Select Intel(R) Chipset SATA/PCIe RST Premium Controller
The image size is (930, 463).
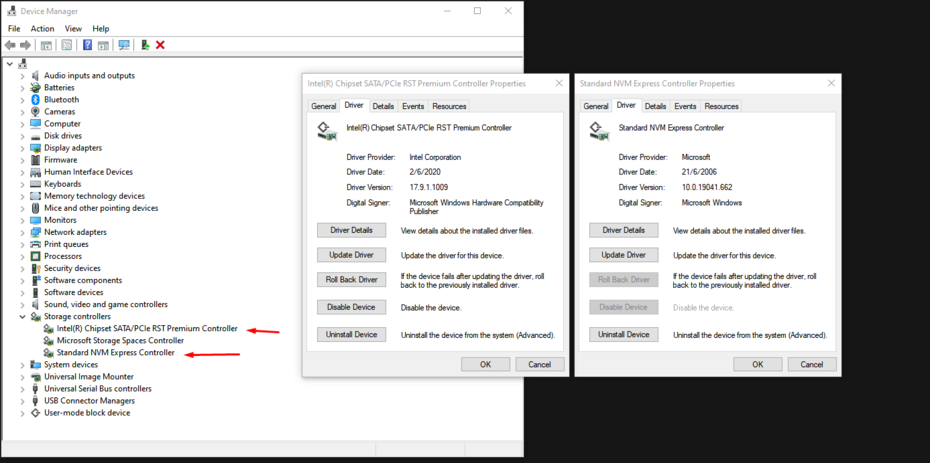(x=147, y=328)
